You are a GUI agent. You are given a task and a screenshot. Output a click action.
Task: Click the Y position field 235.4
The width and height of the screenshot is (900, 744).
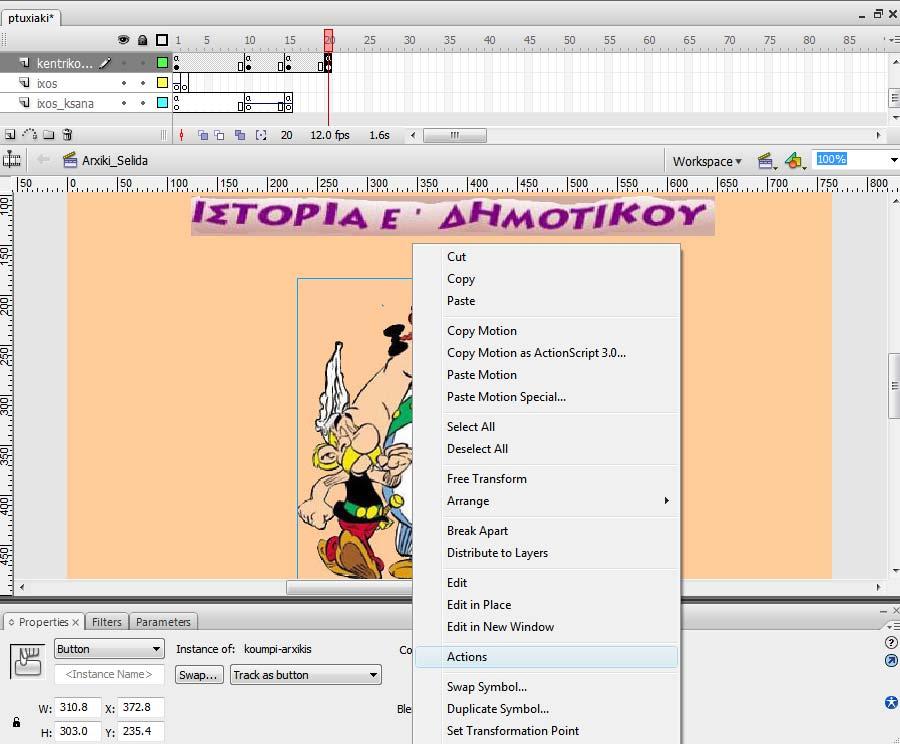141,731
